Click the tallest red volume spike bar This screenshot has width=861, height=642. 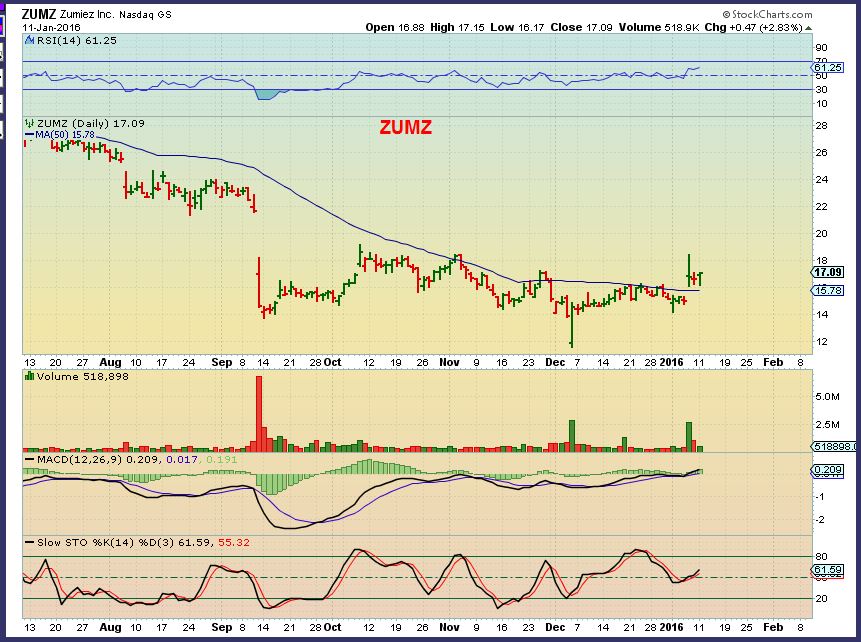259,414
